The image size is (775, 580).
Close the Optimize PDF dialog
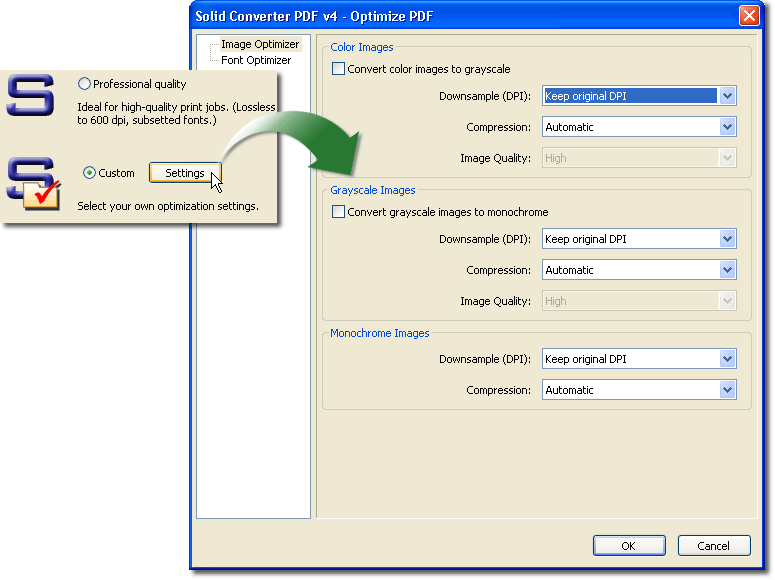[749, 16]
